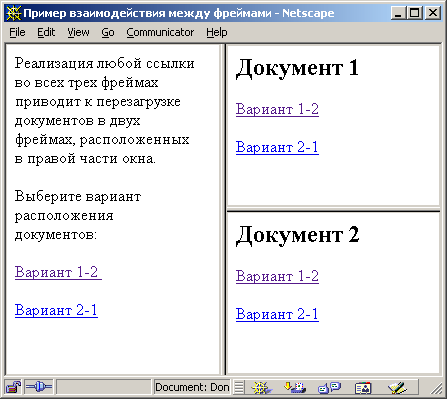
Task: Click Вариант 2-1 link under Документ 2
Action: tap(277, 314)
